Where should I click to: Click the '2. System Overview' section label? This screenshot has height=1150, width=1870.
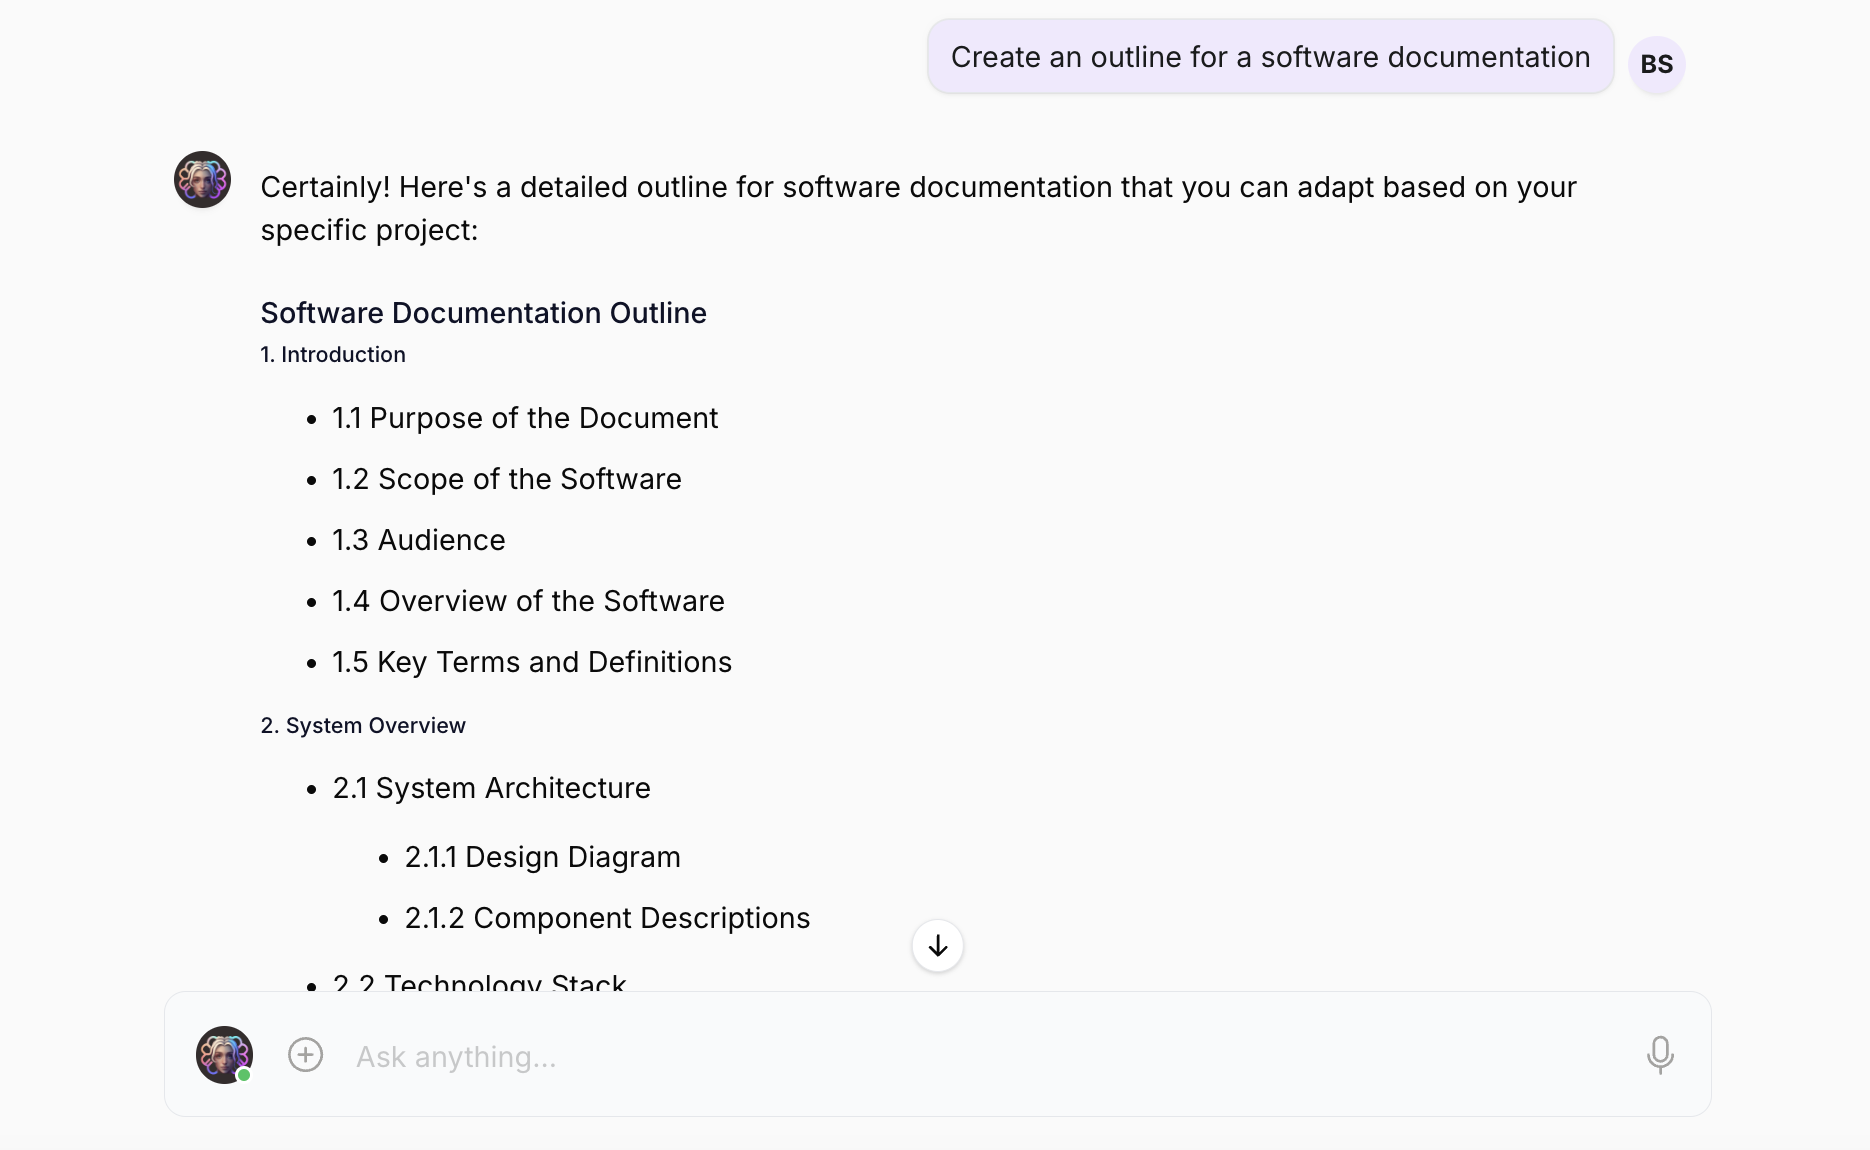[x=363, y=726]
